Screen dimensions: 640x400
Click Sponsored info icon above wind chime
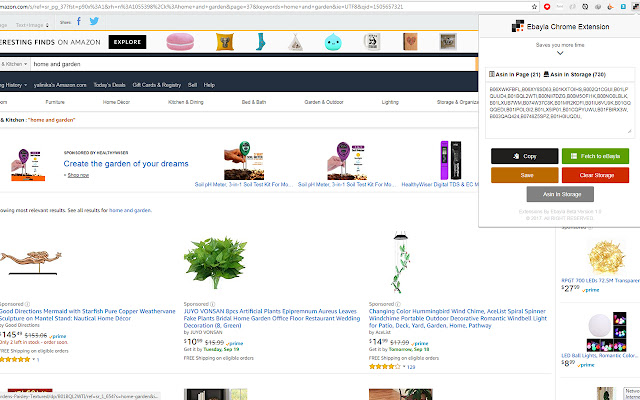coord(398,304)
